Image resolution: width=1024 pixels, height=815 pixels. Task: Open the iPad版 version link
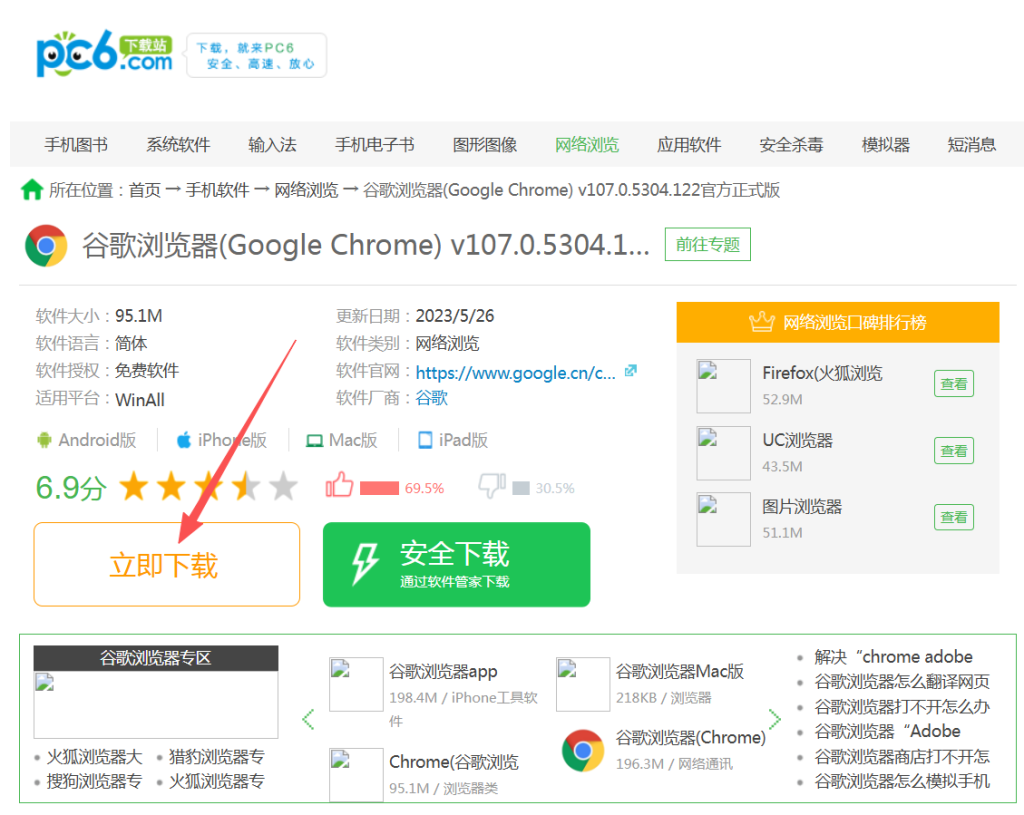coord(453,440)
